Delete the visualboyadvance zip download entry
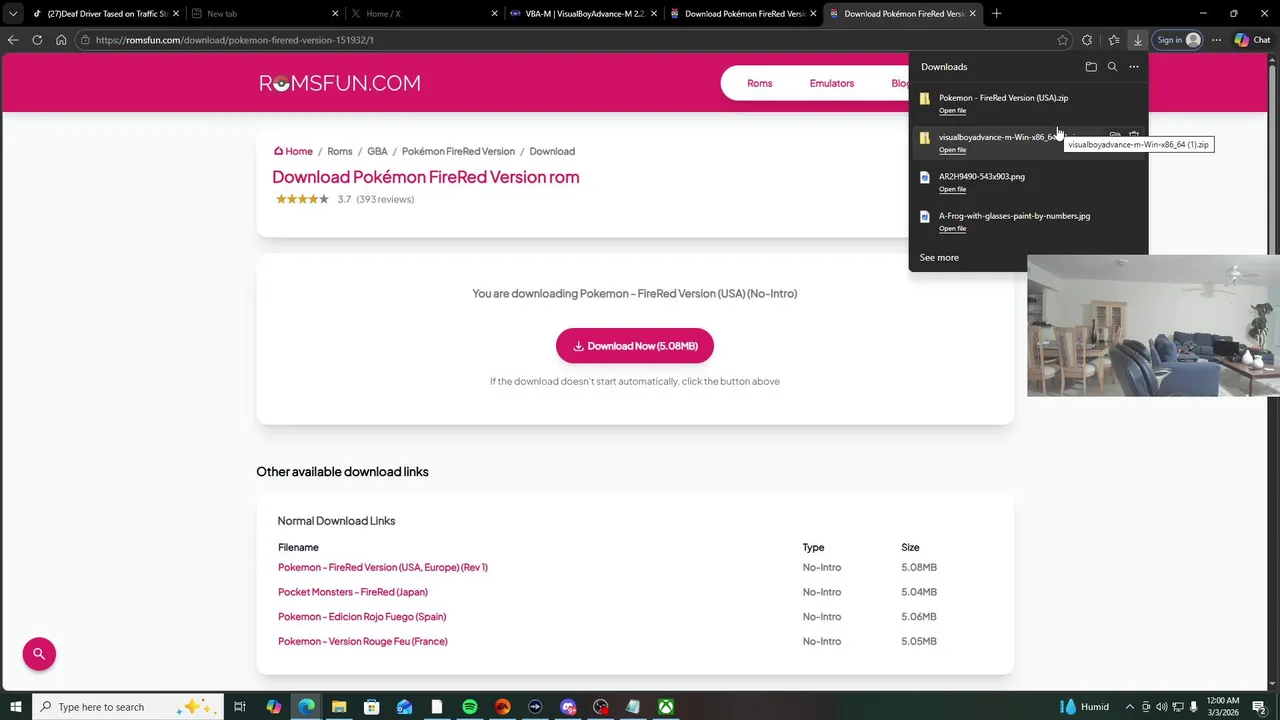The image size is (1280, 720). coord(1134,136)
